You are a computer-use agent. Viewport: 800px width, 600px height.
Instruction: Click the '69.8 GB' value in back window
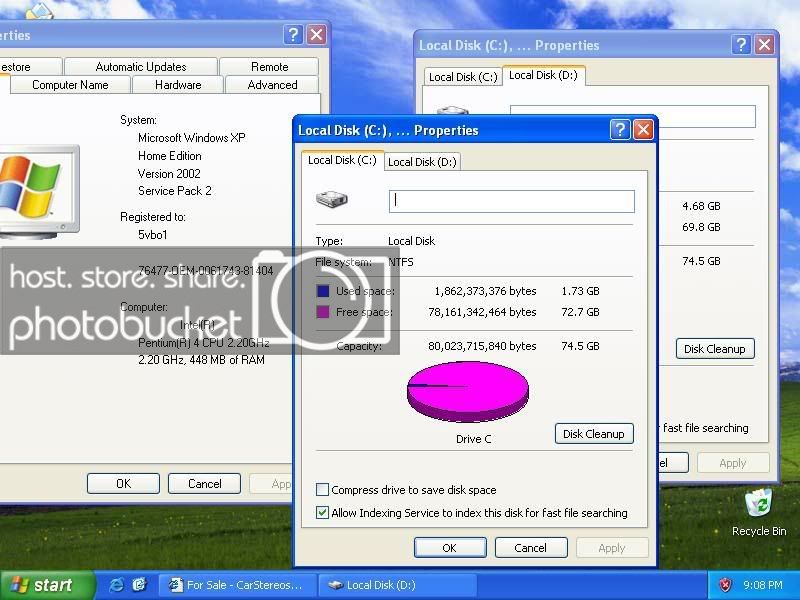[x=701, y=227]
